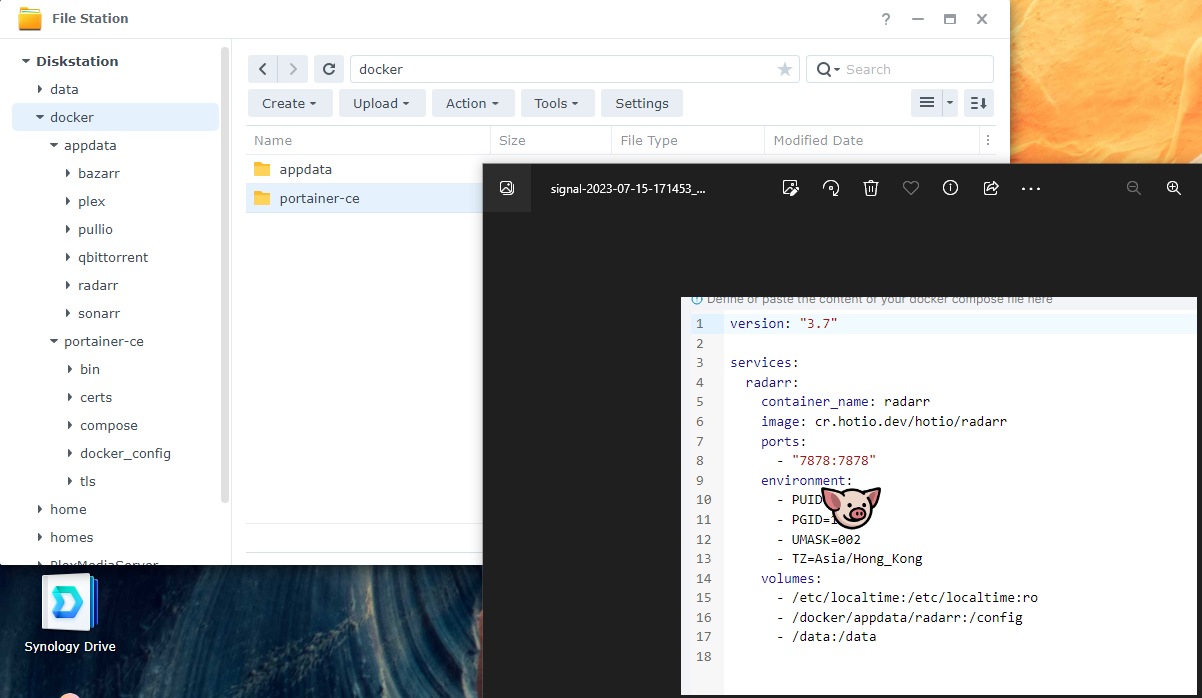Delete the image in photo viewer

click(871, 188)
